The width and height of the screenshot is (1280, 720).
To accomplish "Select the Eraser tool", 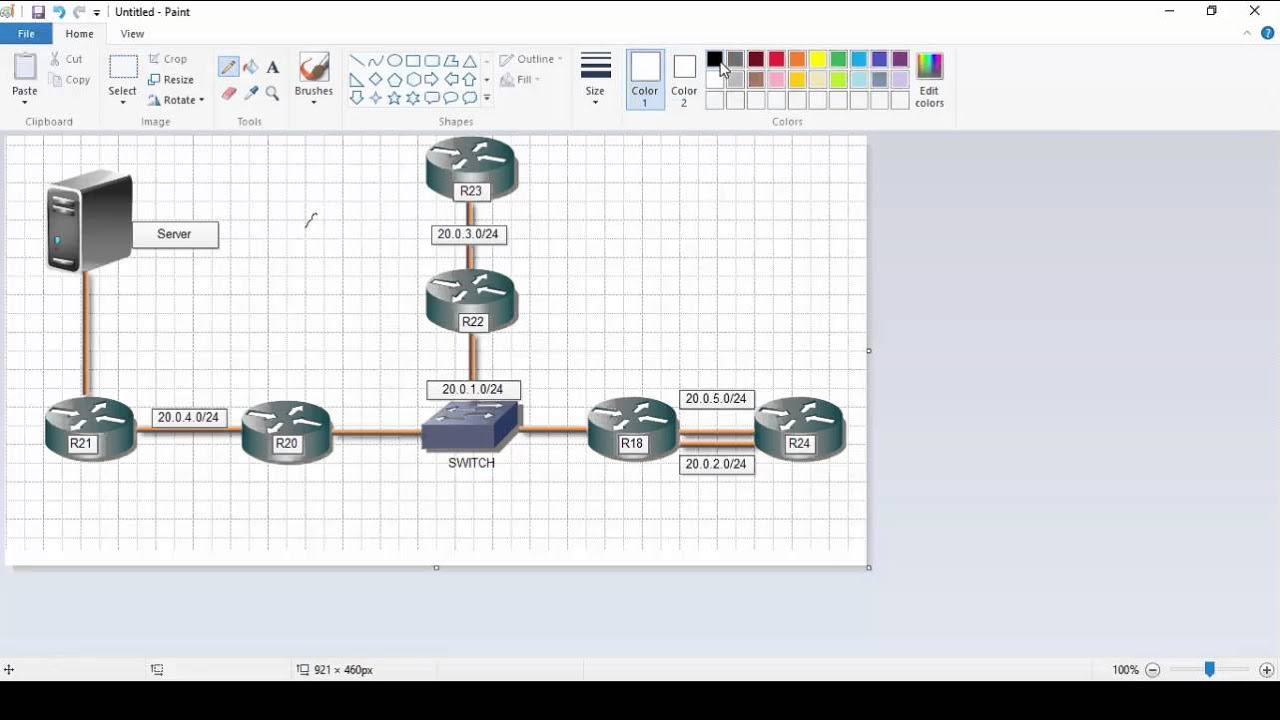I will tap(229, 93).
